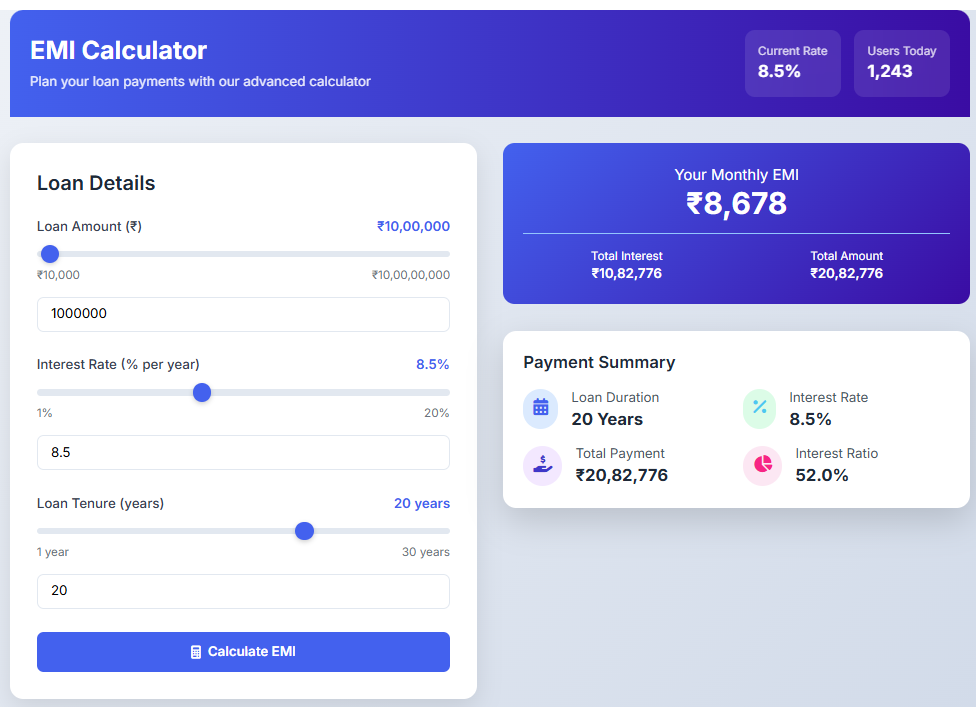The height and width of the screenshot is (707, 976).
Task: Click the percent icon beside Interest Rate
Action: [x=760, y=407]
